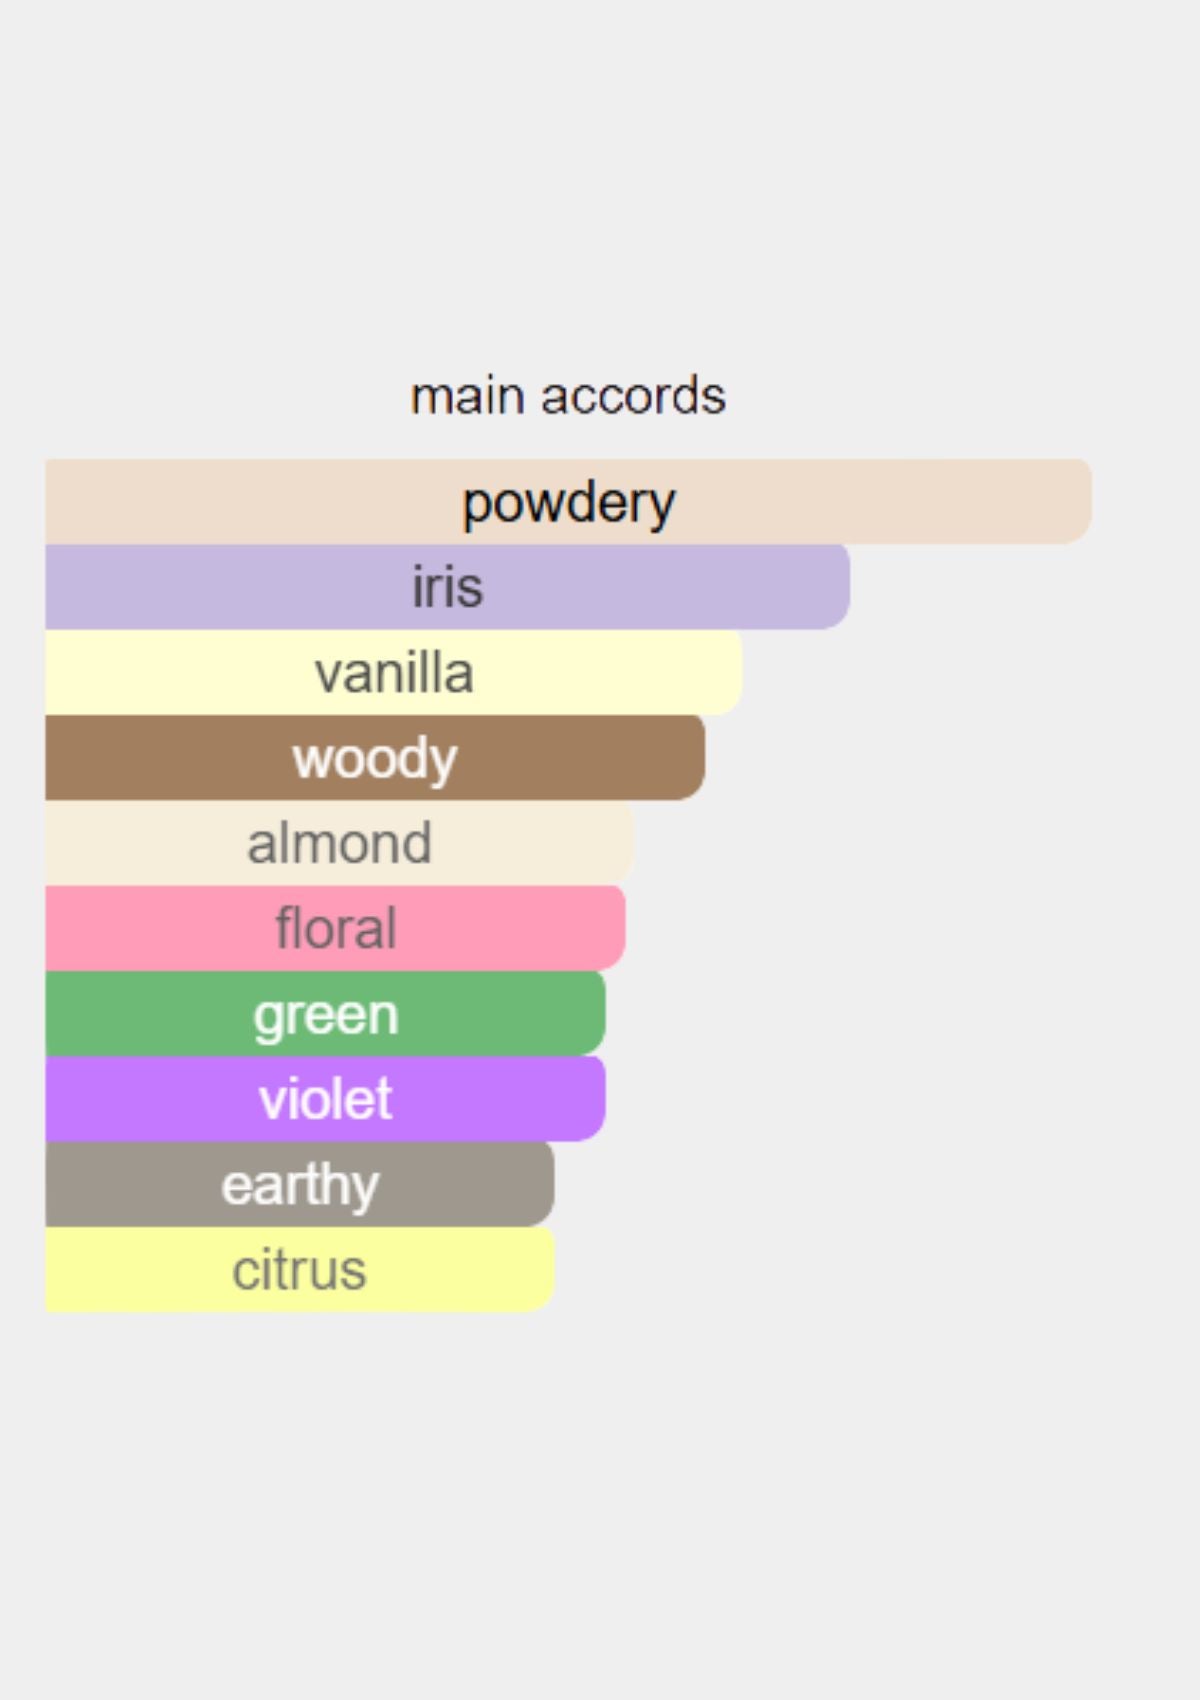Click the white "earthy" text label
This screenshot has height=1700, width=1200.
point(300,1186)
